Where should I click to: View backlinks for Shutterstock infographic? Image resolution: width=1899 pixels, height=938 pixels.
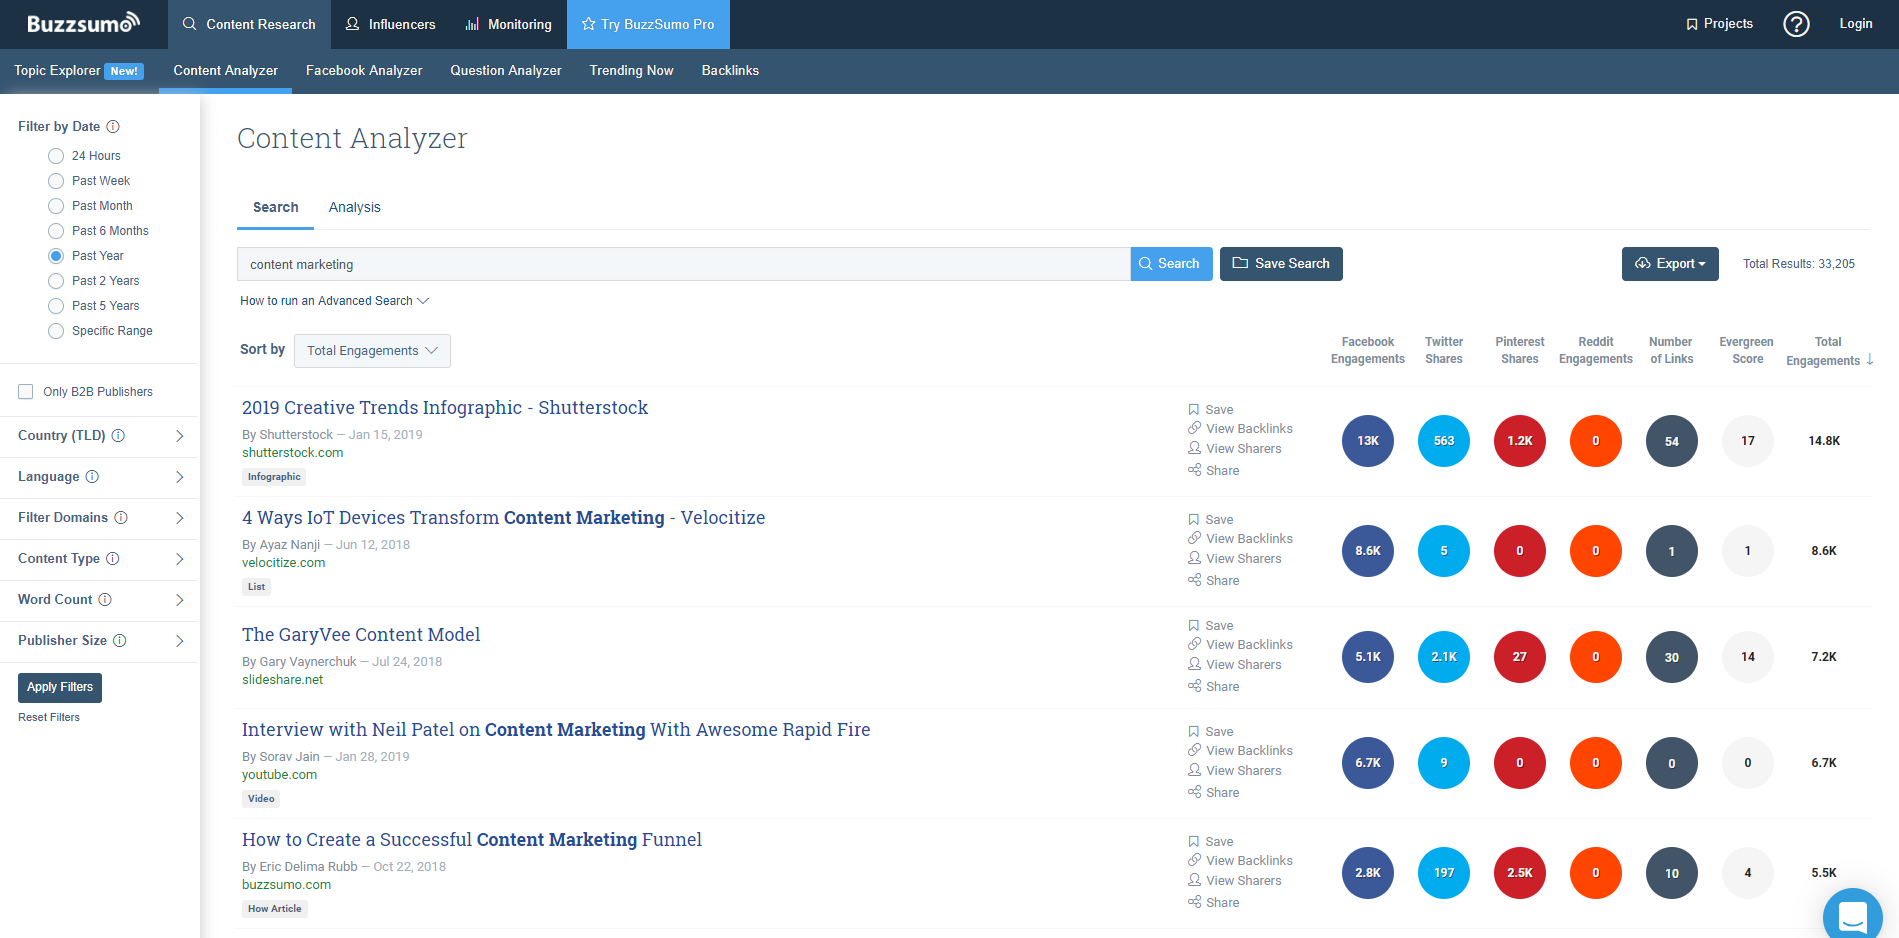point(1240,429)
